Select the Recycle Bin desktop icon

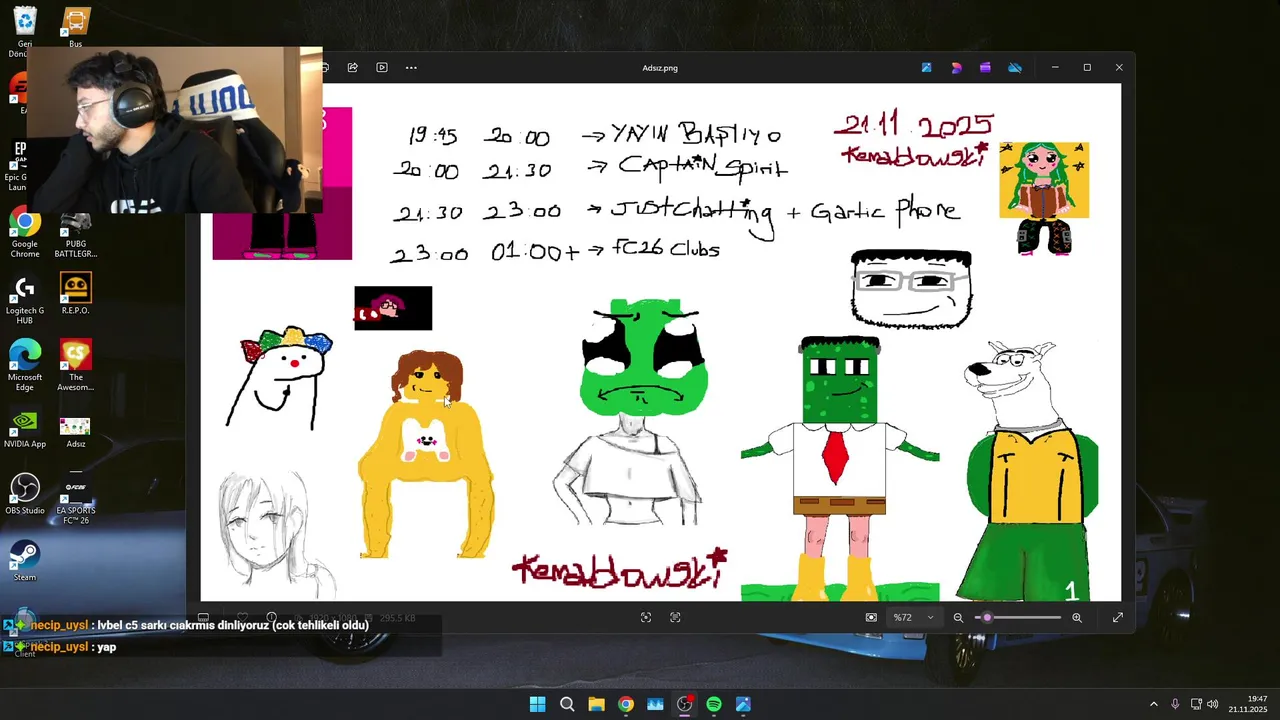(x=24, y=30)
